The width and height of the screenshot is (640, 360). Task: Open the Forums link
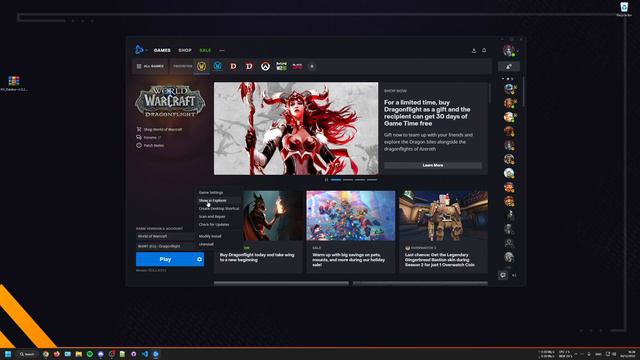click(x=149, y=138)
